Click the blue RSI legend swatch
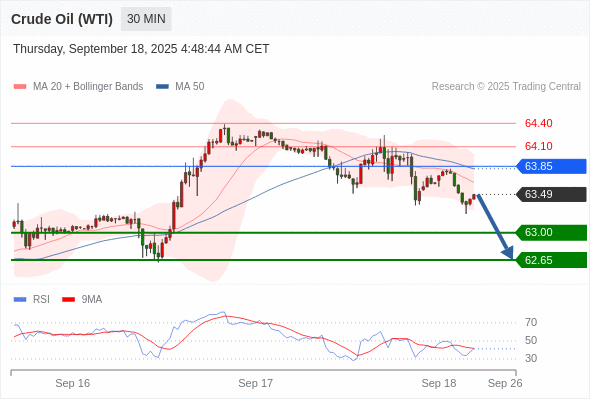Screen dimensions: 590x400 click(x=20, y=300)
